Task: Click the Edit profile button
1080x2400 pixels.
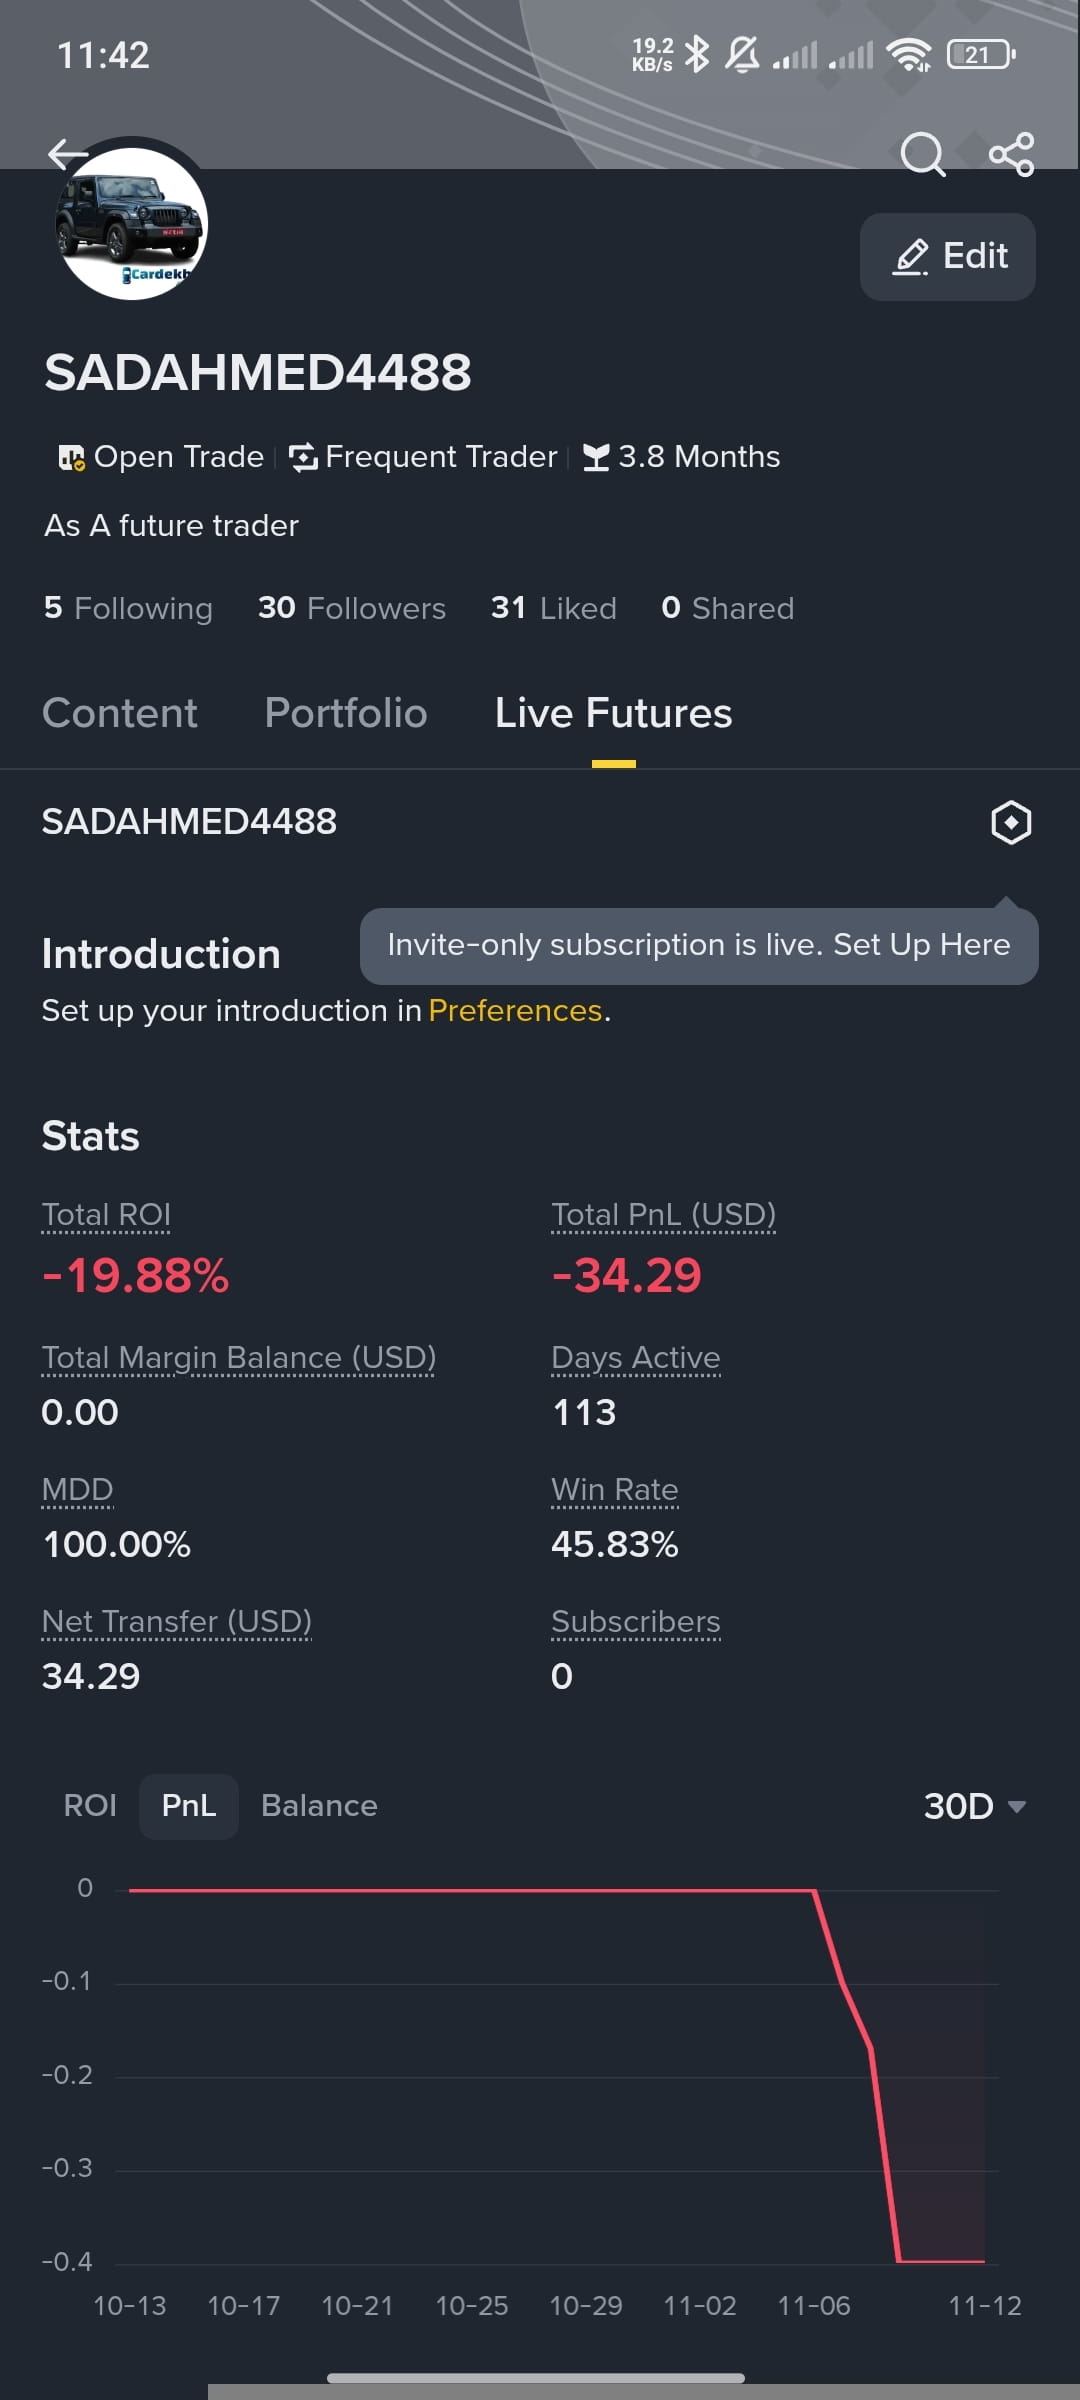Action: tap(947, 256)
